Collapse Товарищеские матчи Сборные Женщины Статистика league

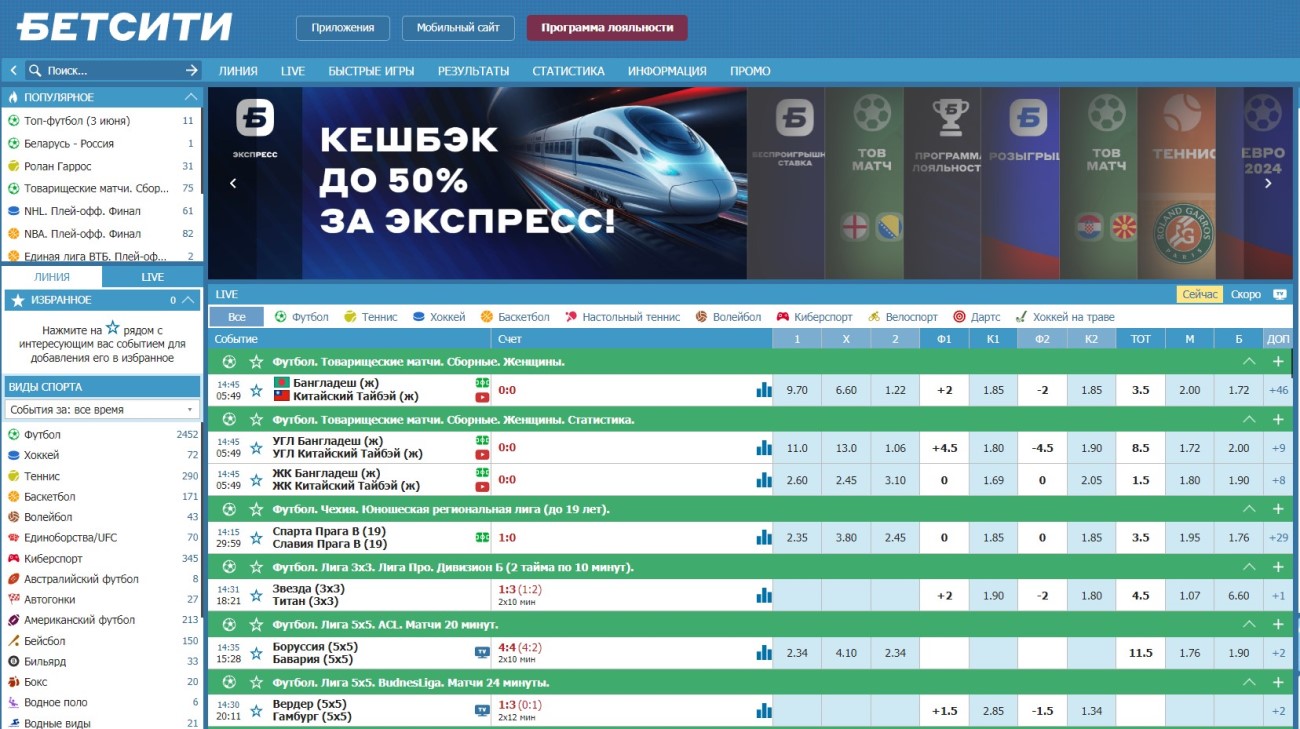point(1247,419)
